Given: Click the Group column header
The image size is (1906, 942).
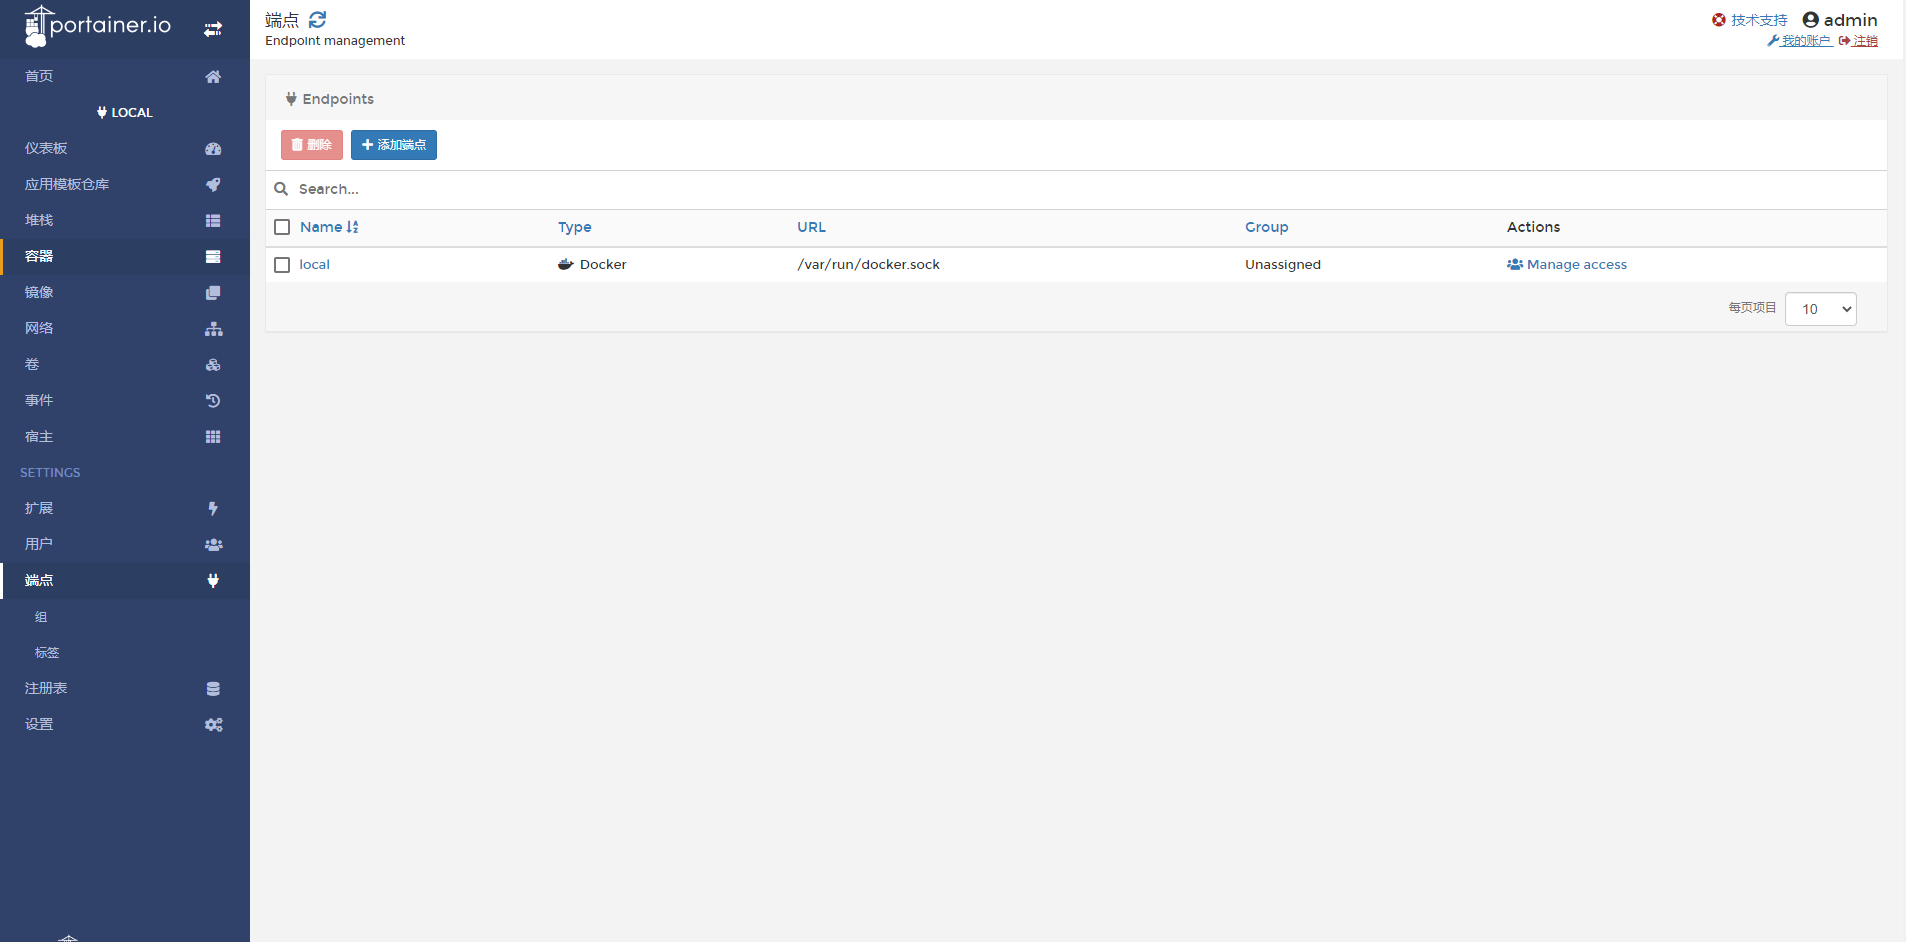Looking at the screenshot, I should pyautogui.click(x=1267, y=227).
